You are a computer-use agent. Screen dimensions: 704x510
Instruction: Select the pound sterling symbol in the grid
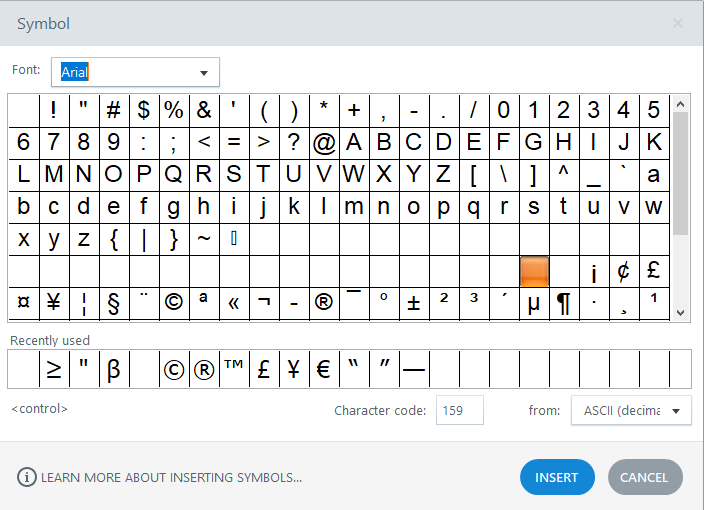pos(654,271)
